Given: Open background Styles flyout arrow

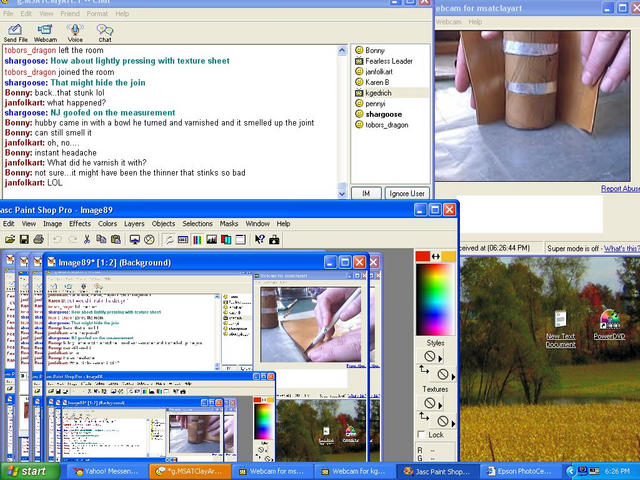Looking at the screenshot, I should click(453, 376).
